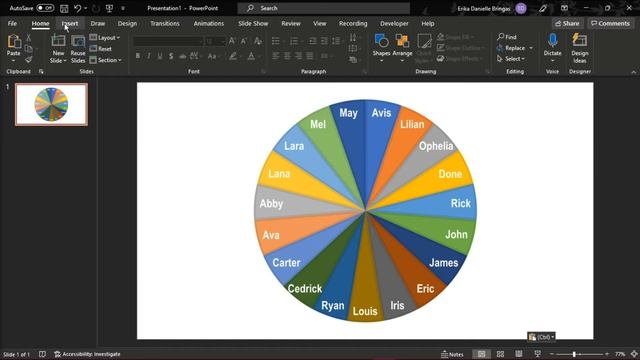Switch to the Developer tab

tap(394, 24)
